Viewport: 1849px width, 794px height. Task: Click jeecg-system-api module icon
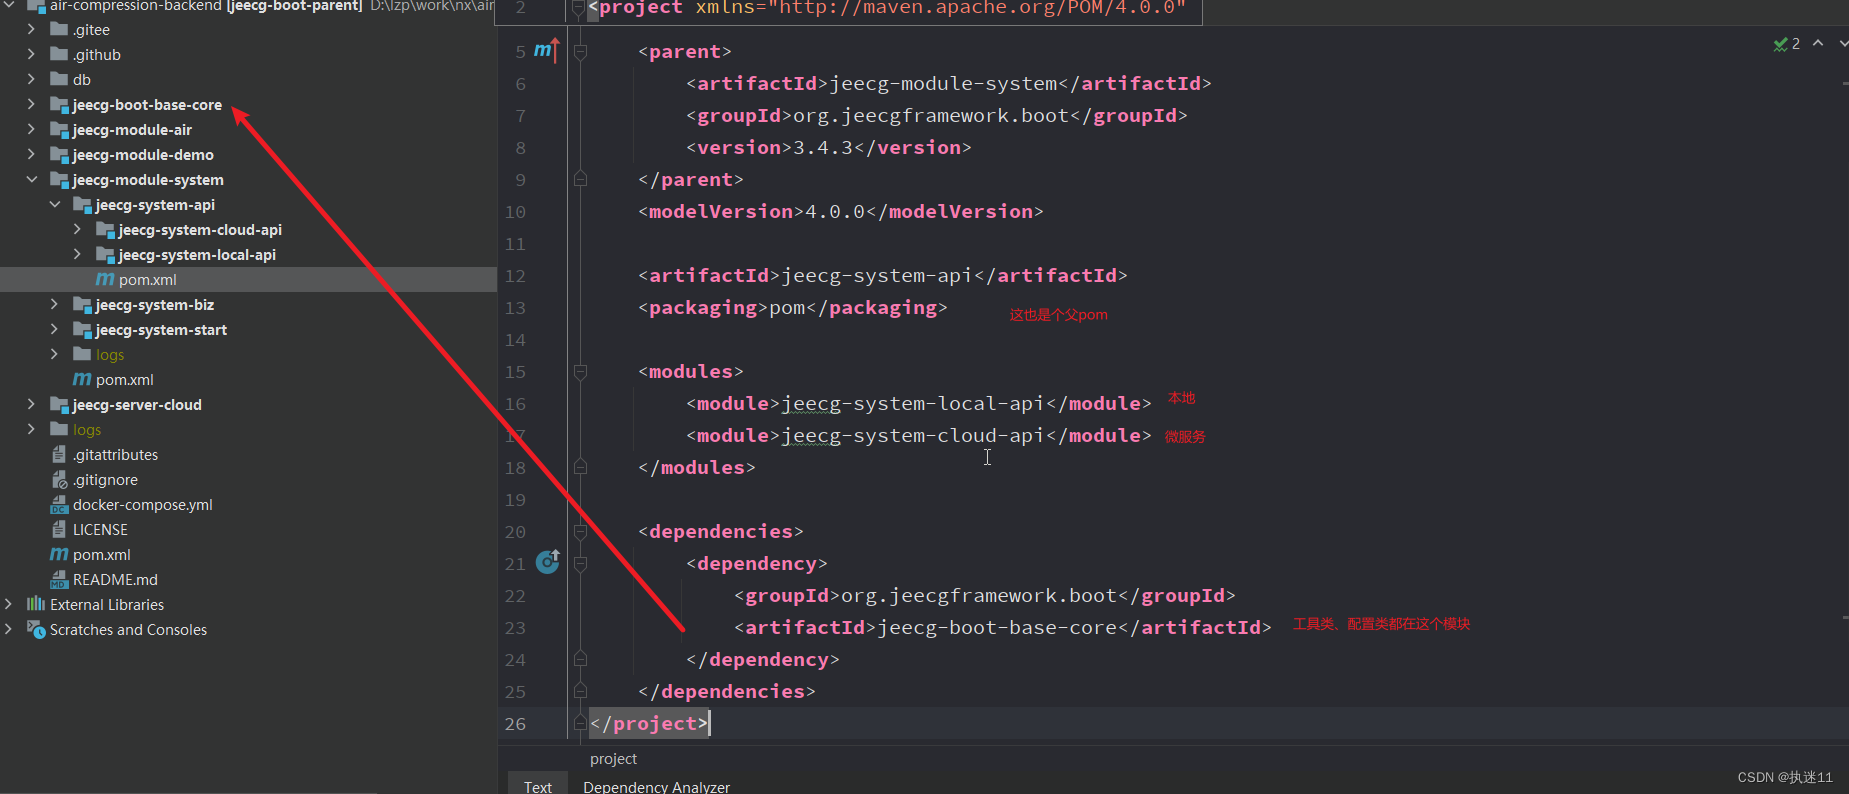pos(82,204)
